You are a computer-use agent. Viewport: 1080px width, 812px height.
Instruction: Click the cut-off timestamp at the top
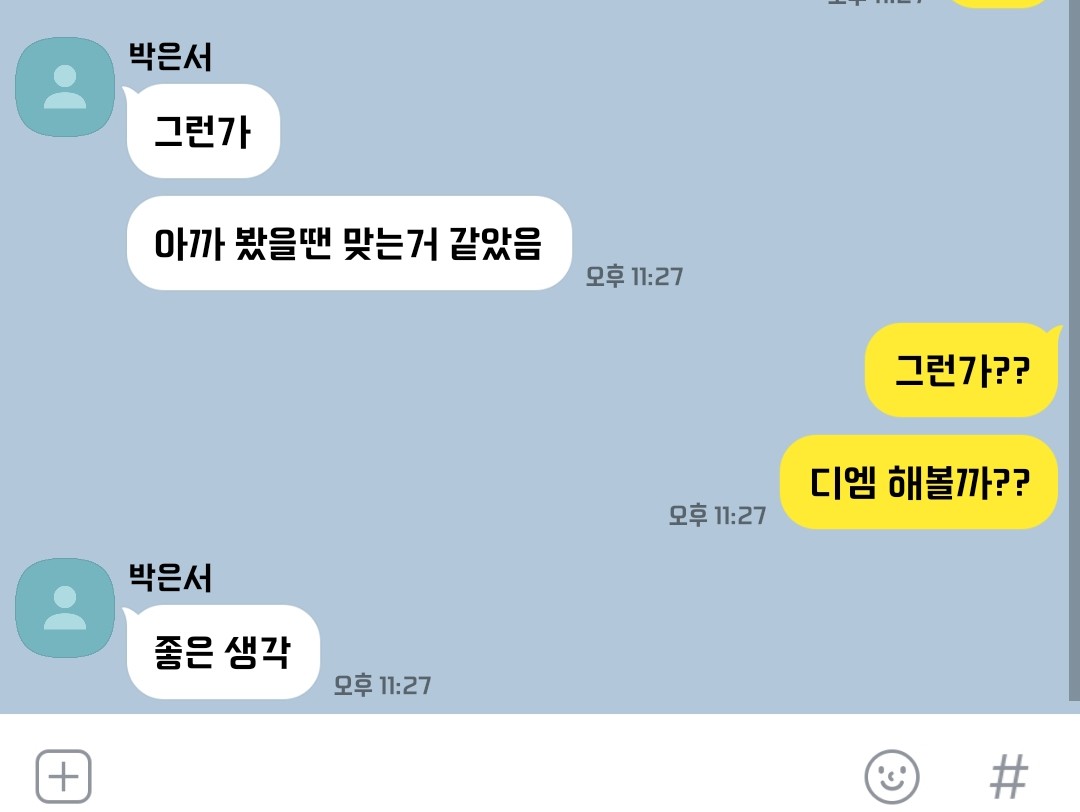coord(875,2)
